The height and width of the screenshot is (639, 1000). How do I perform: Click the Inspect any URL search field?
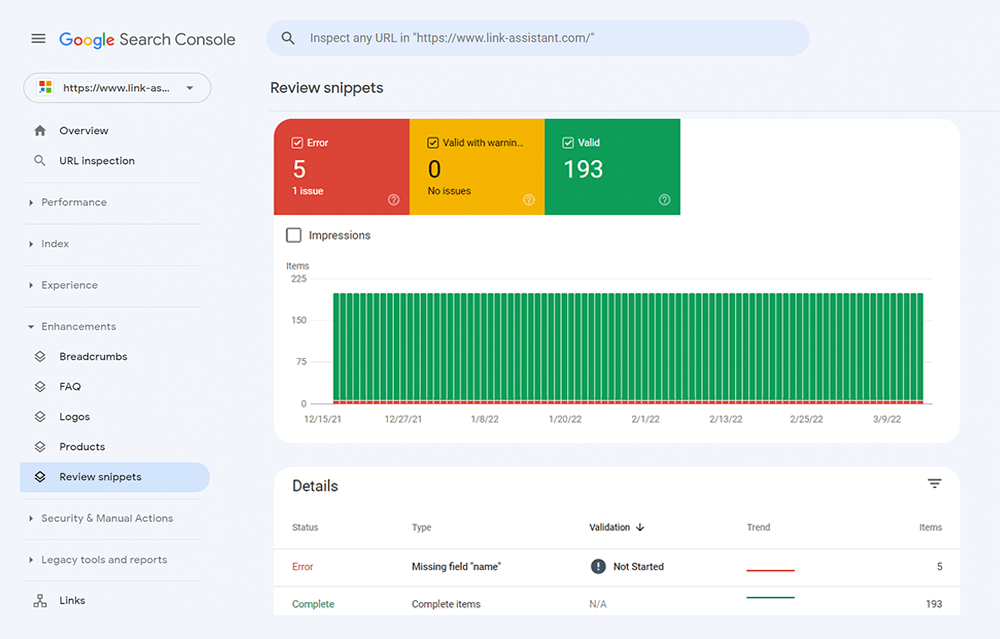pos(538,38)
